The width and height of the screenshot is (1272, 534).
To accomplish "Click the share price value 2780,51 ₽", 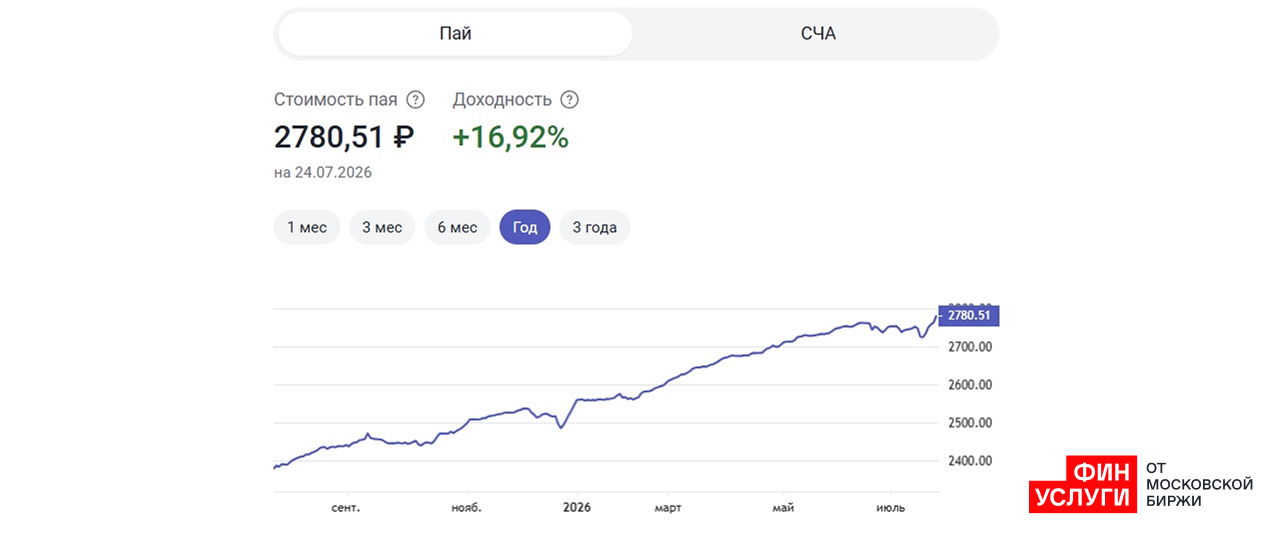I will [x=344, y=137].
